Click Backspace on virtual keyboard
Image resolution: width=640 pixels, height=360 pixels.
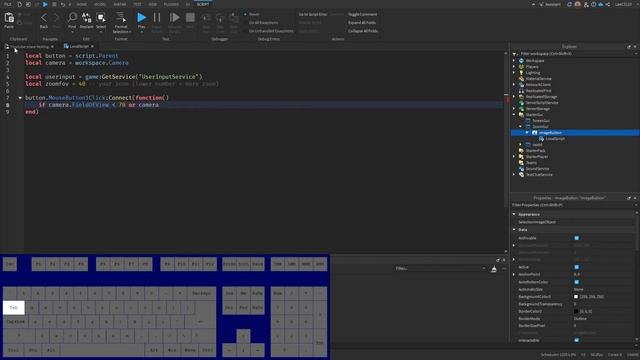click(201, 293)
